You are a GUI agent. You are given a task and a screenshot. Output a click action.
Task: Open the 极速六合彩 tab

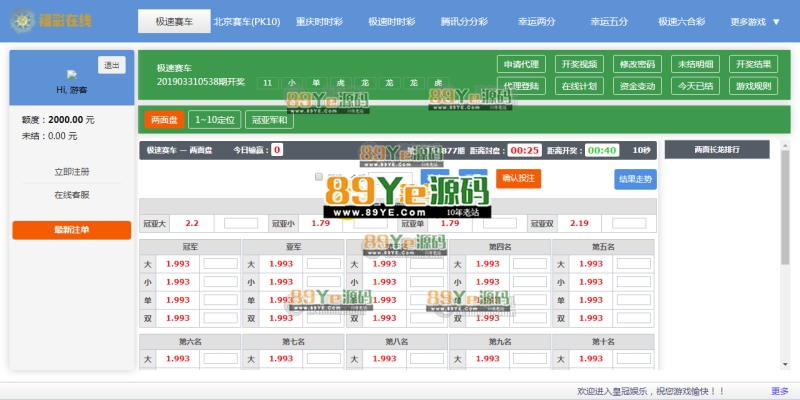coord(682,22)
